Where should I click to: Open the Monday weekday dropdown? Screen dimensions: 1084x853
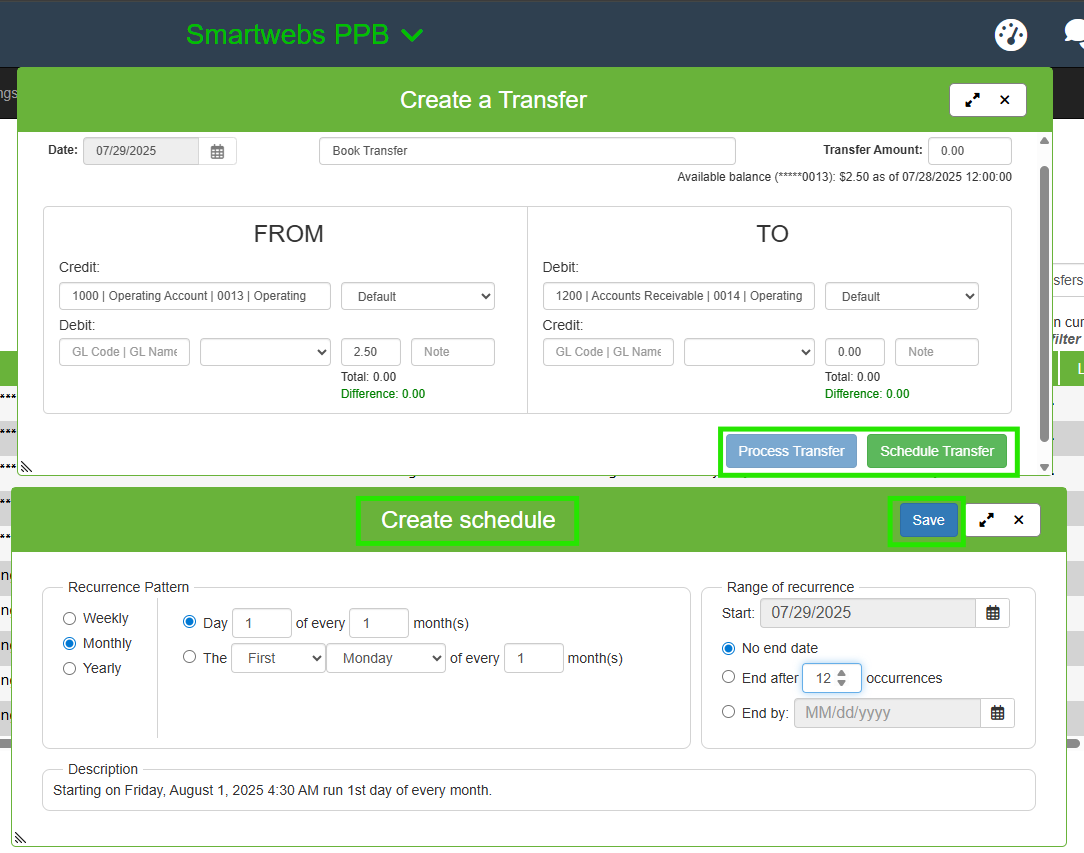(x=385, y=658)
